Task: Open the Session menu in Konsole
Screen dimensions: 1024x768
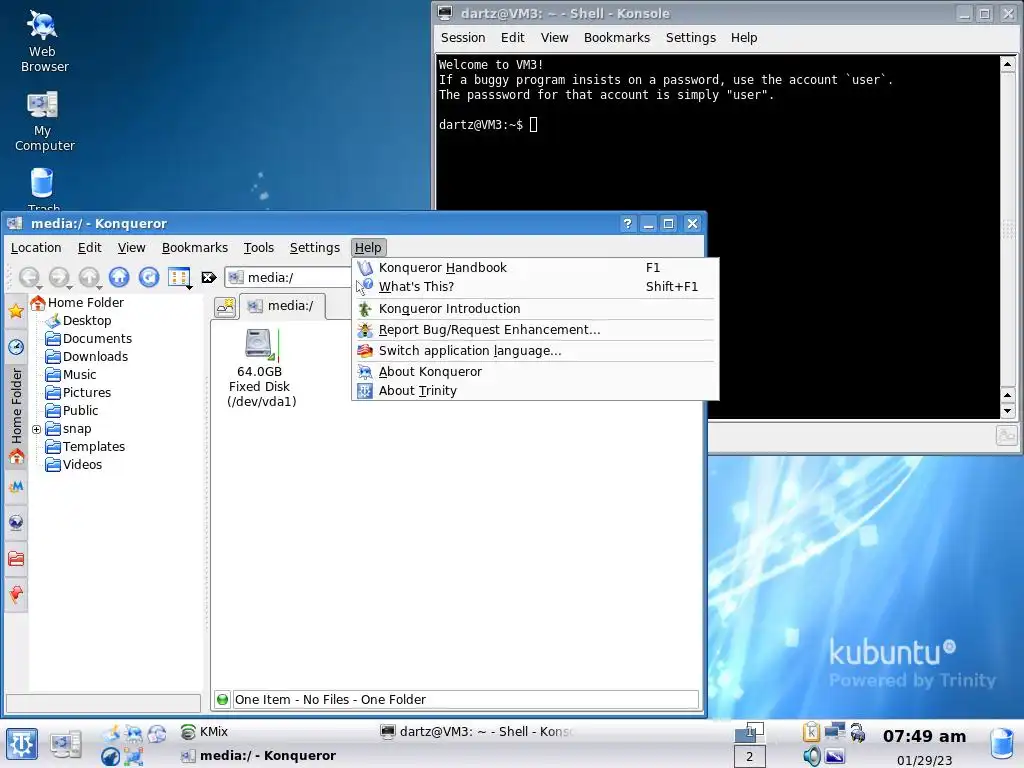Action: click(463, 37)
